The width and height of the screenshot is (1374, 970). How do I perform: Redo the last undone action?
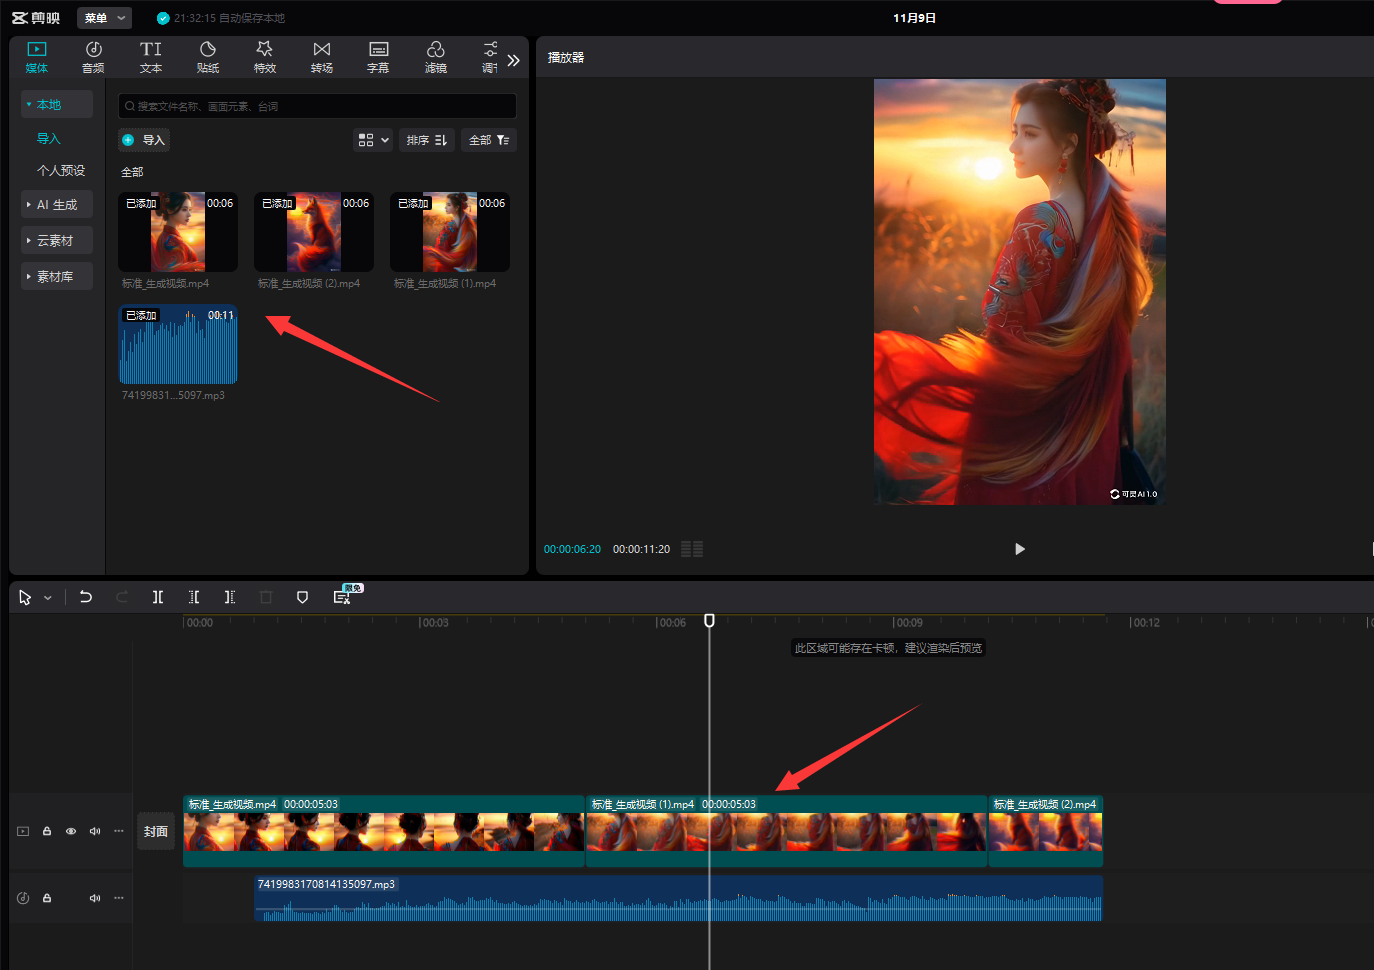tap(122, 597)
